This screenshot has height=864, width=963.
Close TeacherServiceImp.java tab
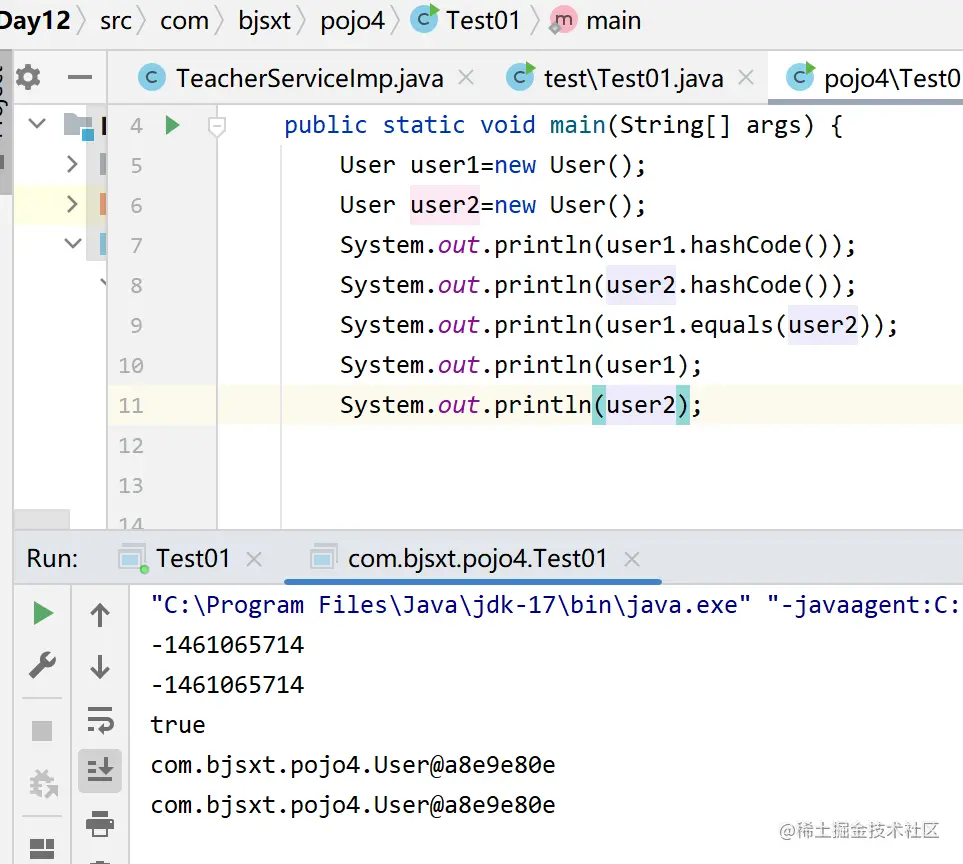[x=466, y=78]
